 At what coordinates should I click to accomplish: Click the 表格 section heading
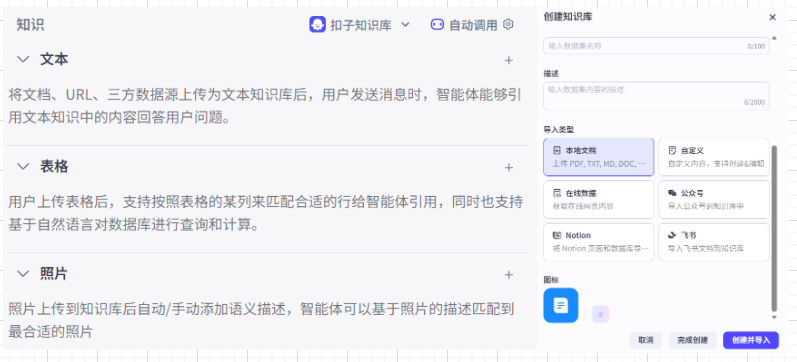pyautogui.click(x=54, y=166)
